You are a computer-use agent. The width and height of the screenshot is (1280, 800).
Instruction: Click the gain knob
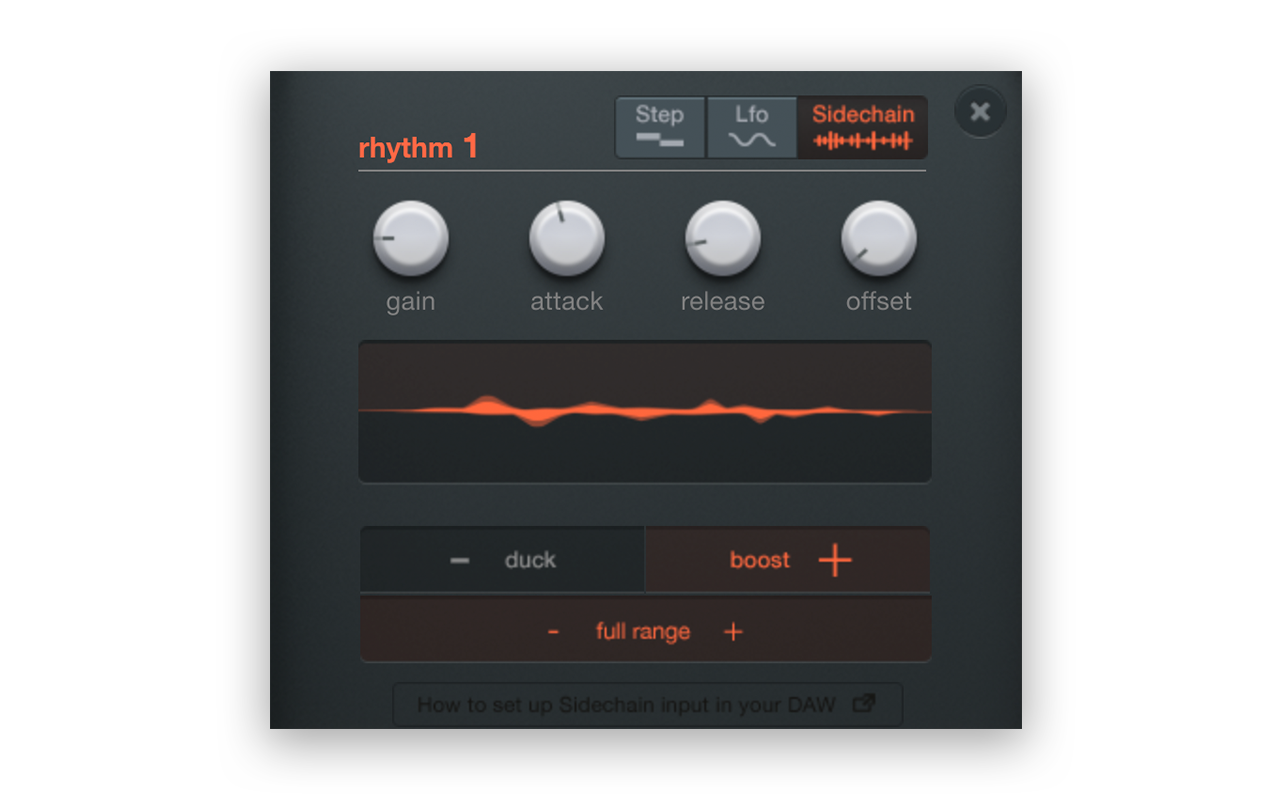tap(411, 238)
